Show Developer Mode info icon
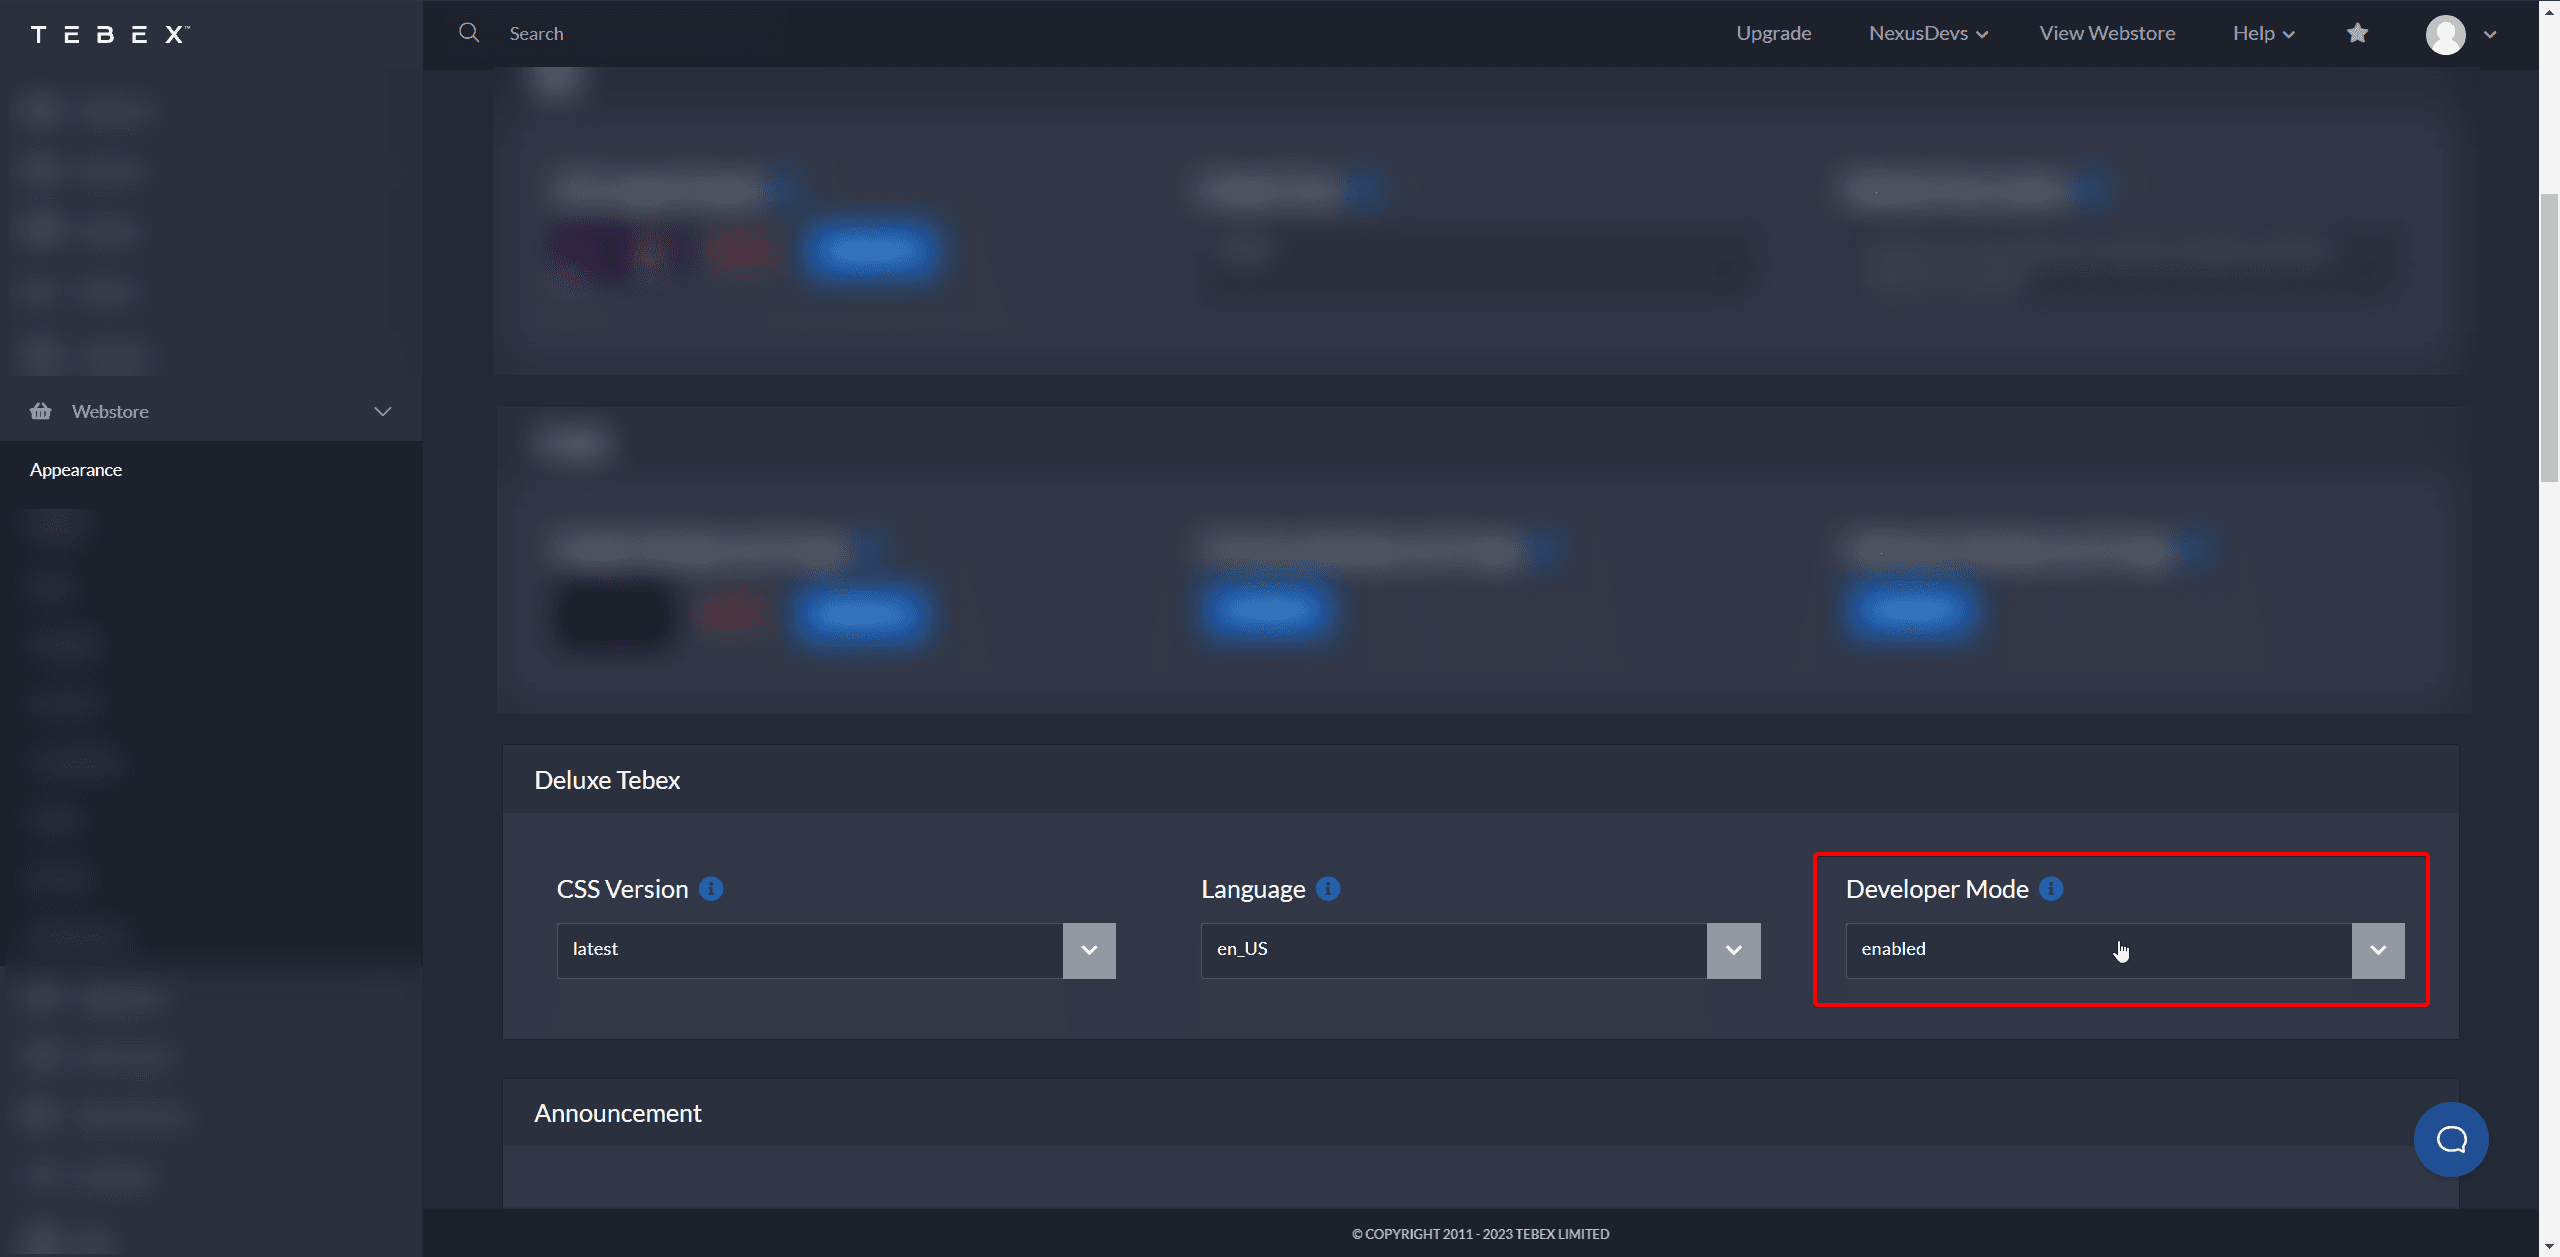2560x1257 pixels. click(2051, 888)
